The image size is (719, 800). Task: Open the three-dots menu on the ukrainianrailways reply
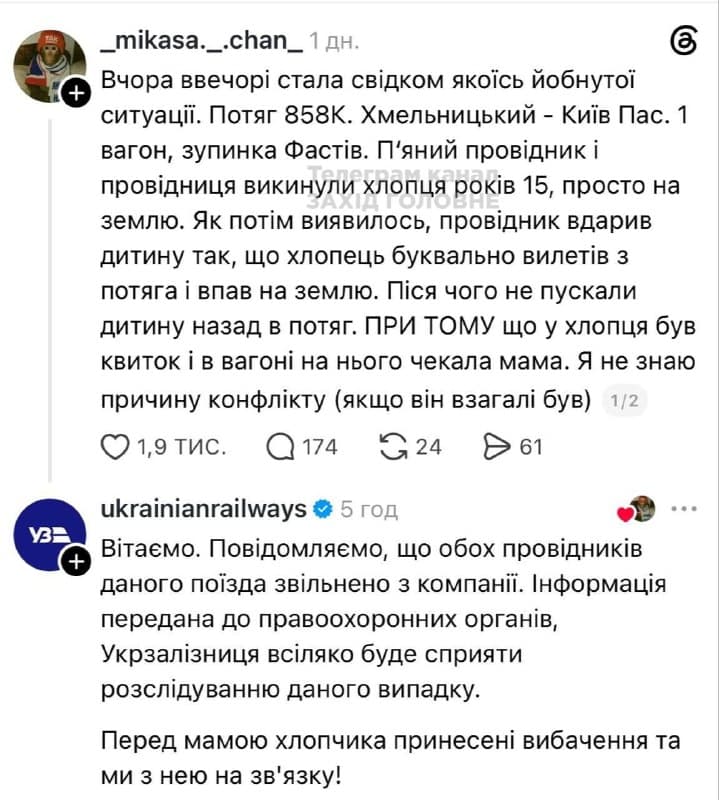coord(684,509)
